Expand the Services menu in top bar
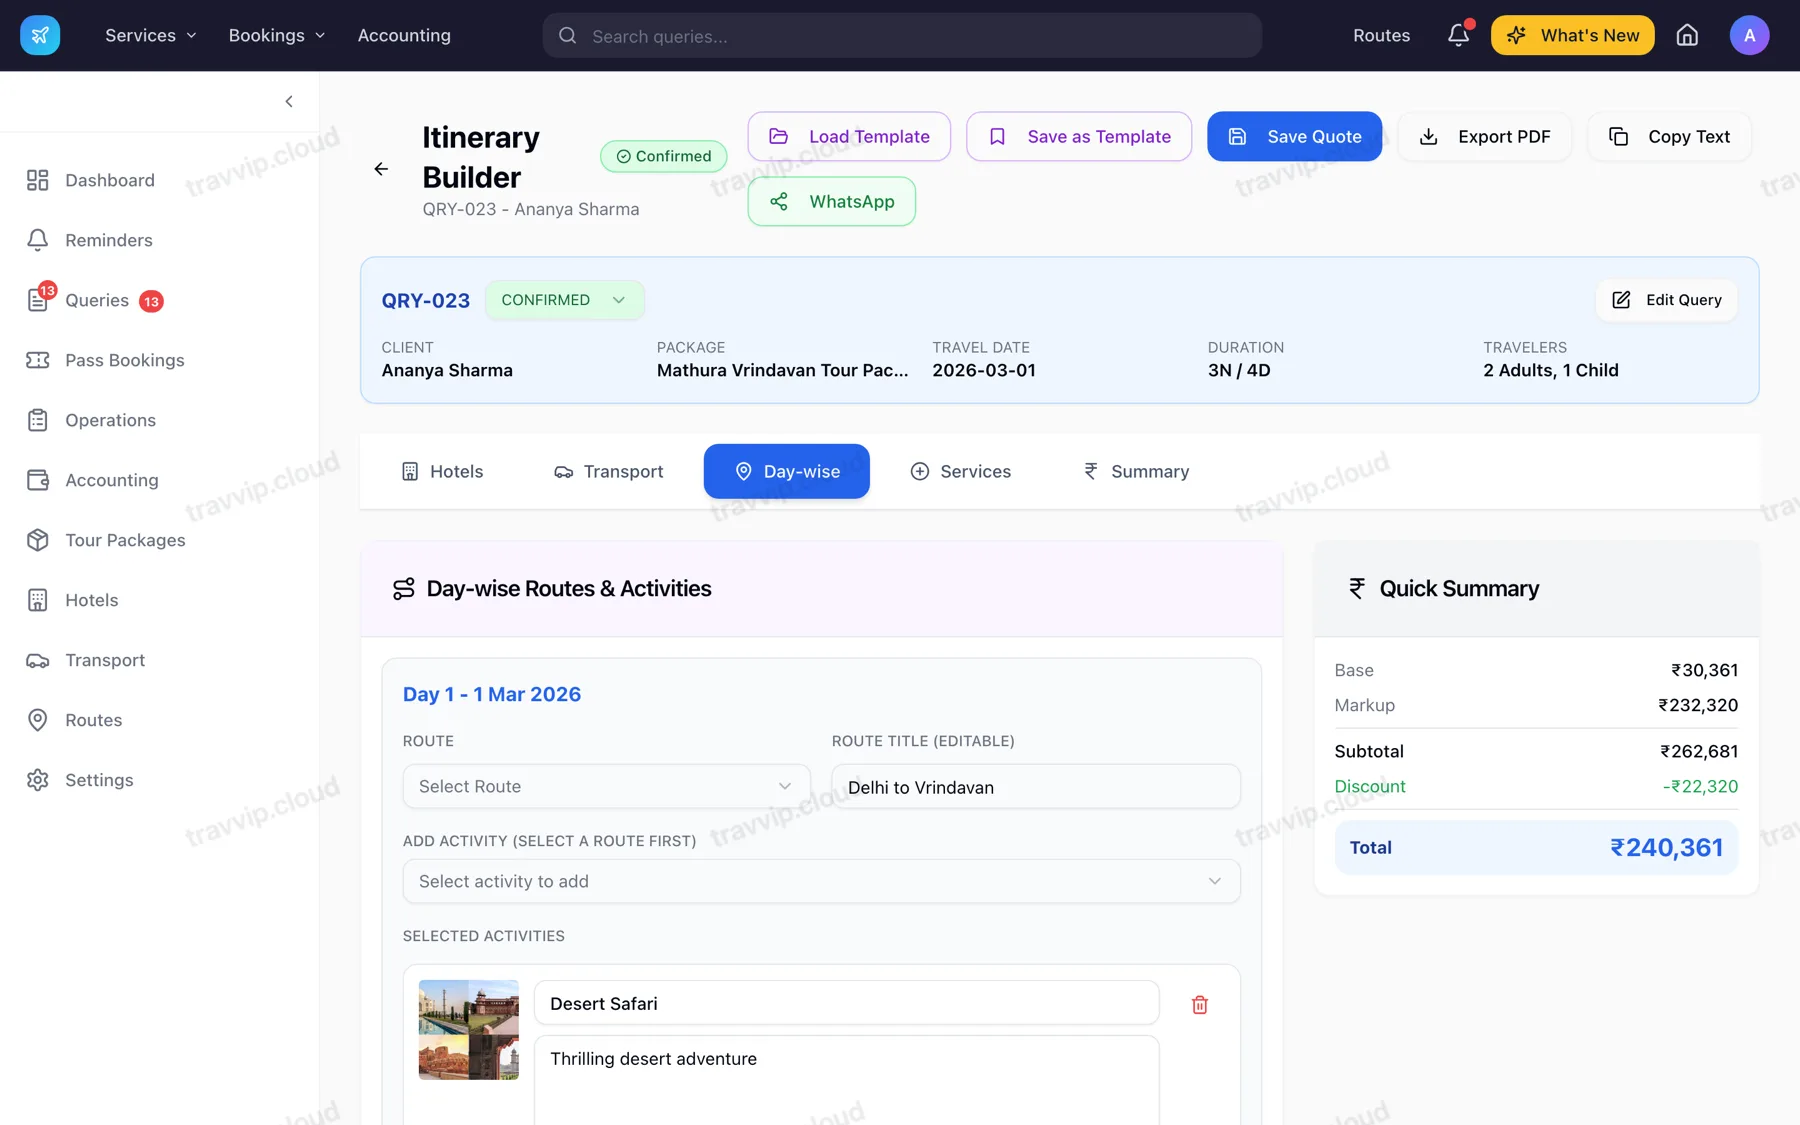The height and width of the screenshot is (1125, 1800). pyautogui.click(x=151, y=35)
